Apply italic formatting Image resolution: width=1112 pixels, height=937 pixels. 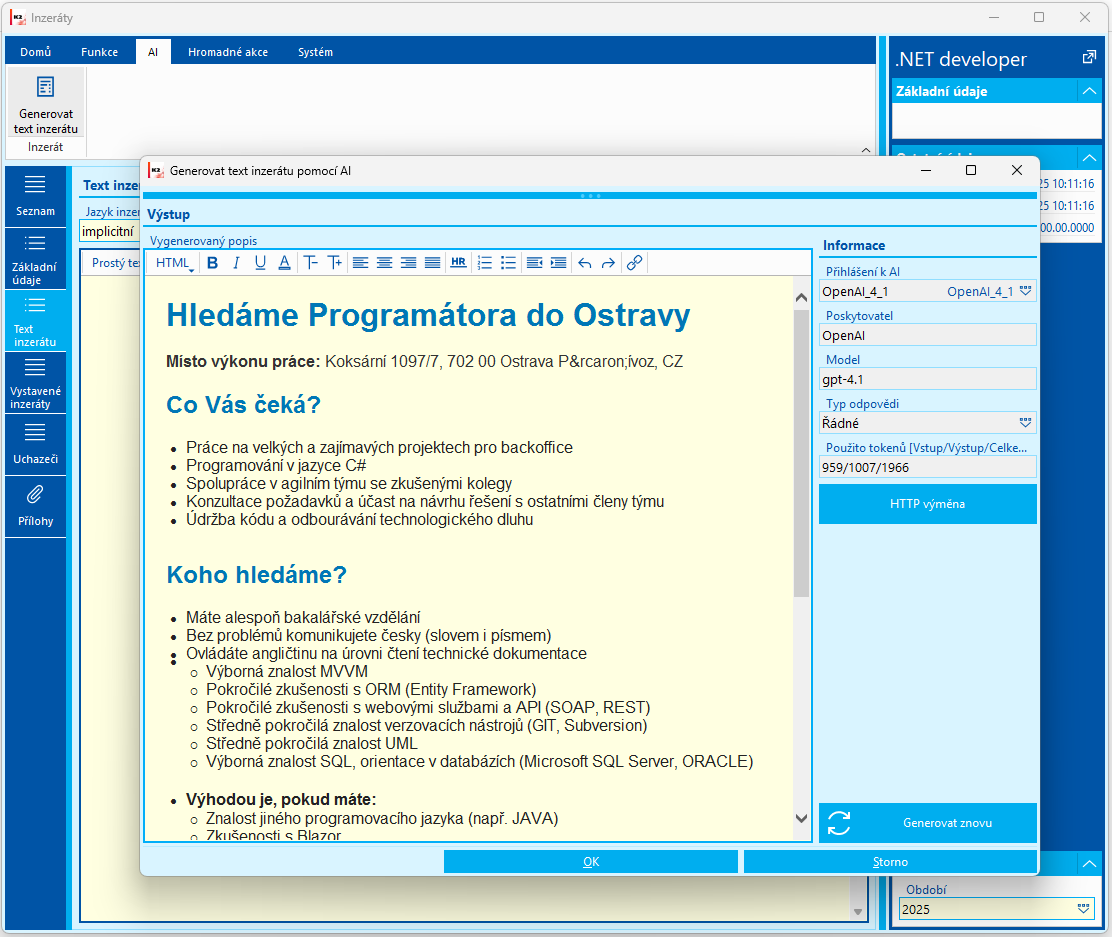(236, 263)
